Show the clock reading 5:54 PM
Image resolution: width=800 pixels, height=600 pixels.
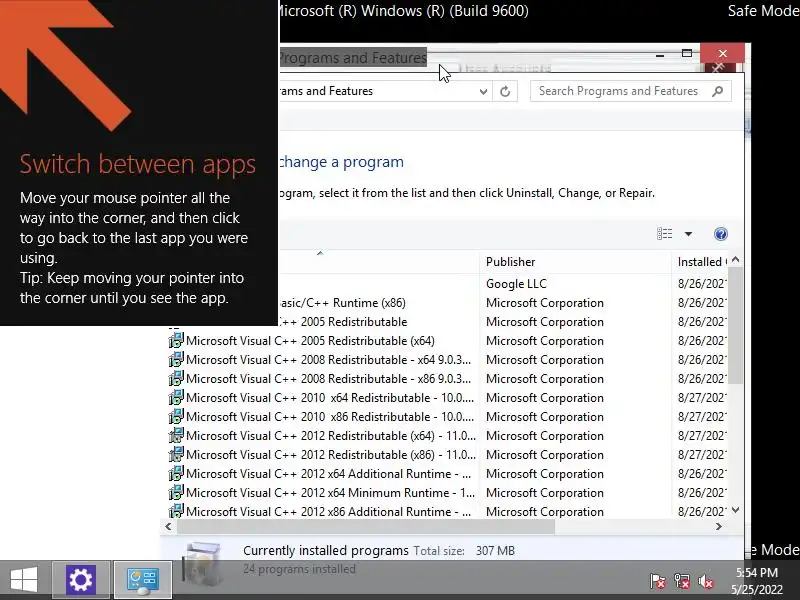tap(757, 572)
